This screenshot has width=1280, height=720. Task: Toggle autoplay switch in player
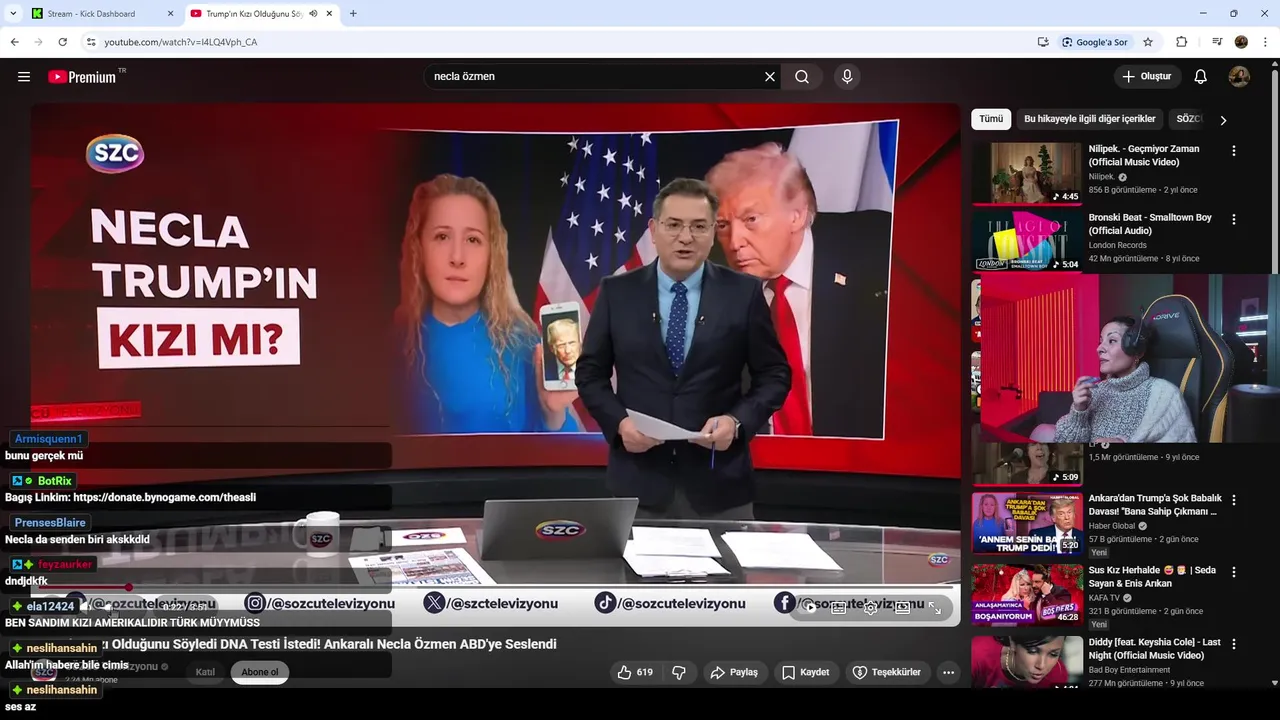pos(808,608)
